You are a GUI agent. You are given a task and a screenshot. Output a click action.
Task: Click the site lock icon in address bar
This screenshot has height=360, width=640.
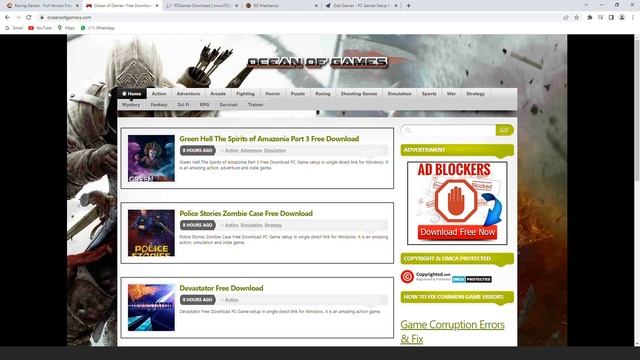(42, 18)
